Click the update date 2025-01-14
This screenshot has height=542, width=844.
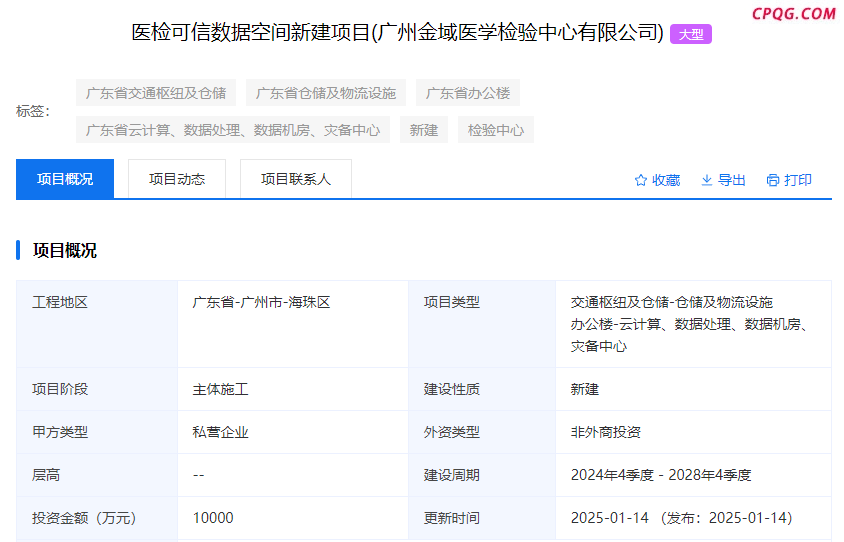(610, 518)
